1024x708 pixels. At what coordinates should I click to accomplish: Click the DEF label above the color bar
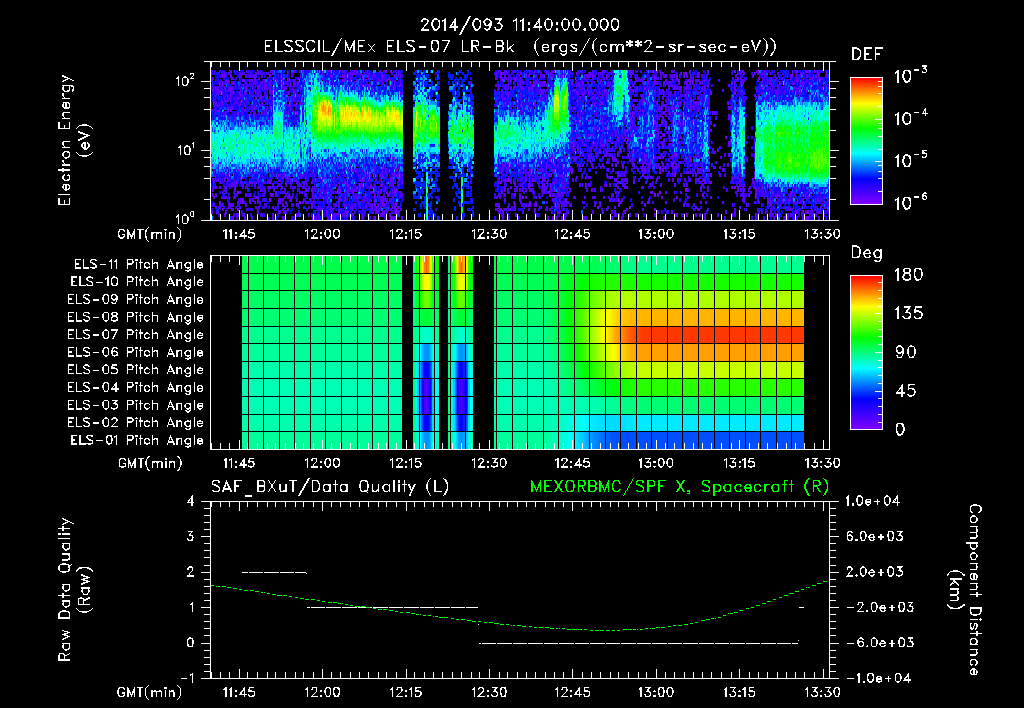tap(867, 55)
